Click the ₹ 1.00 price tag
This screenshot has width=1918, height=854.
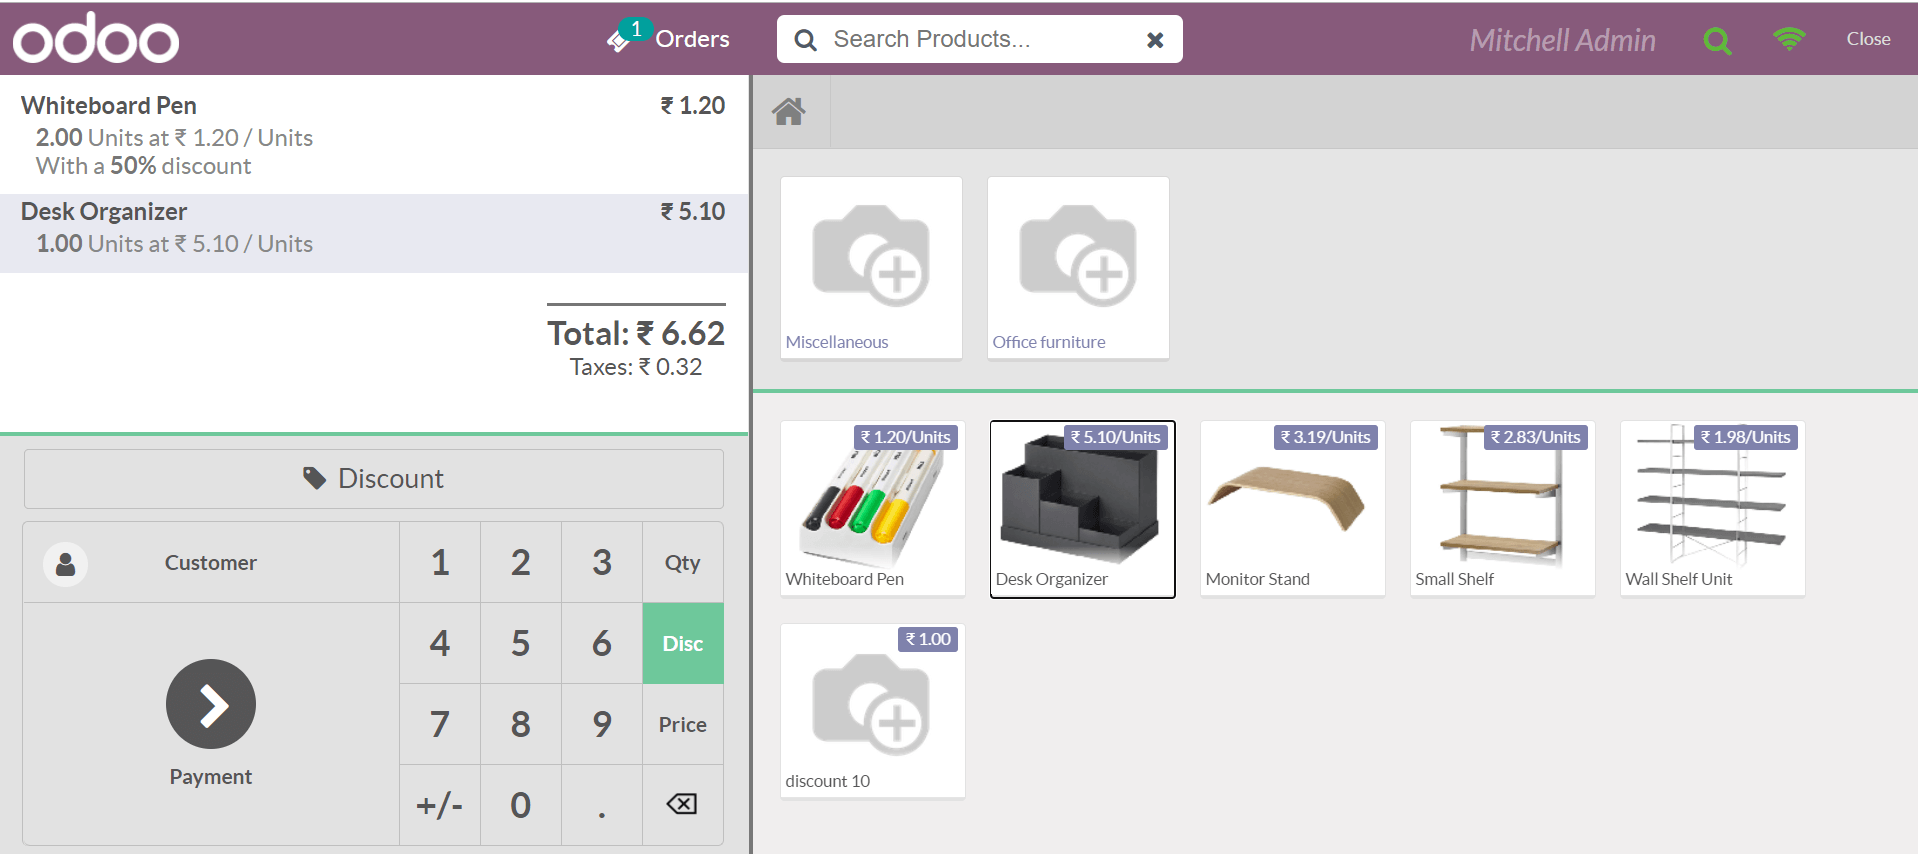[x=928, y=639]
